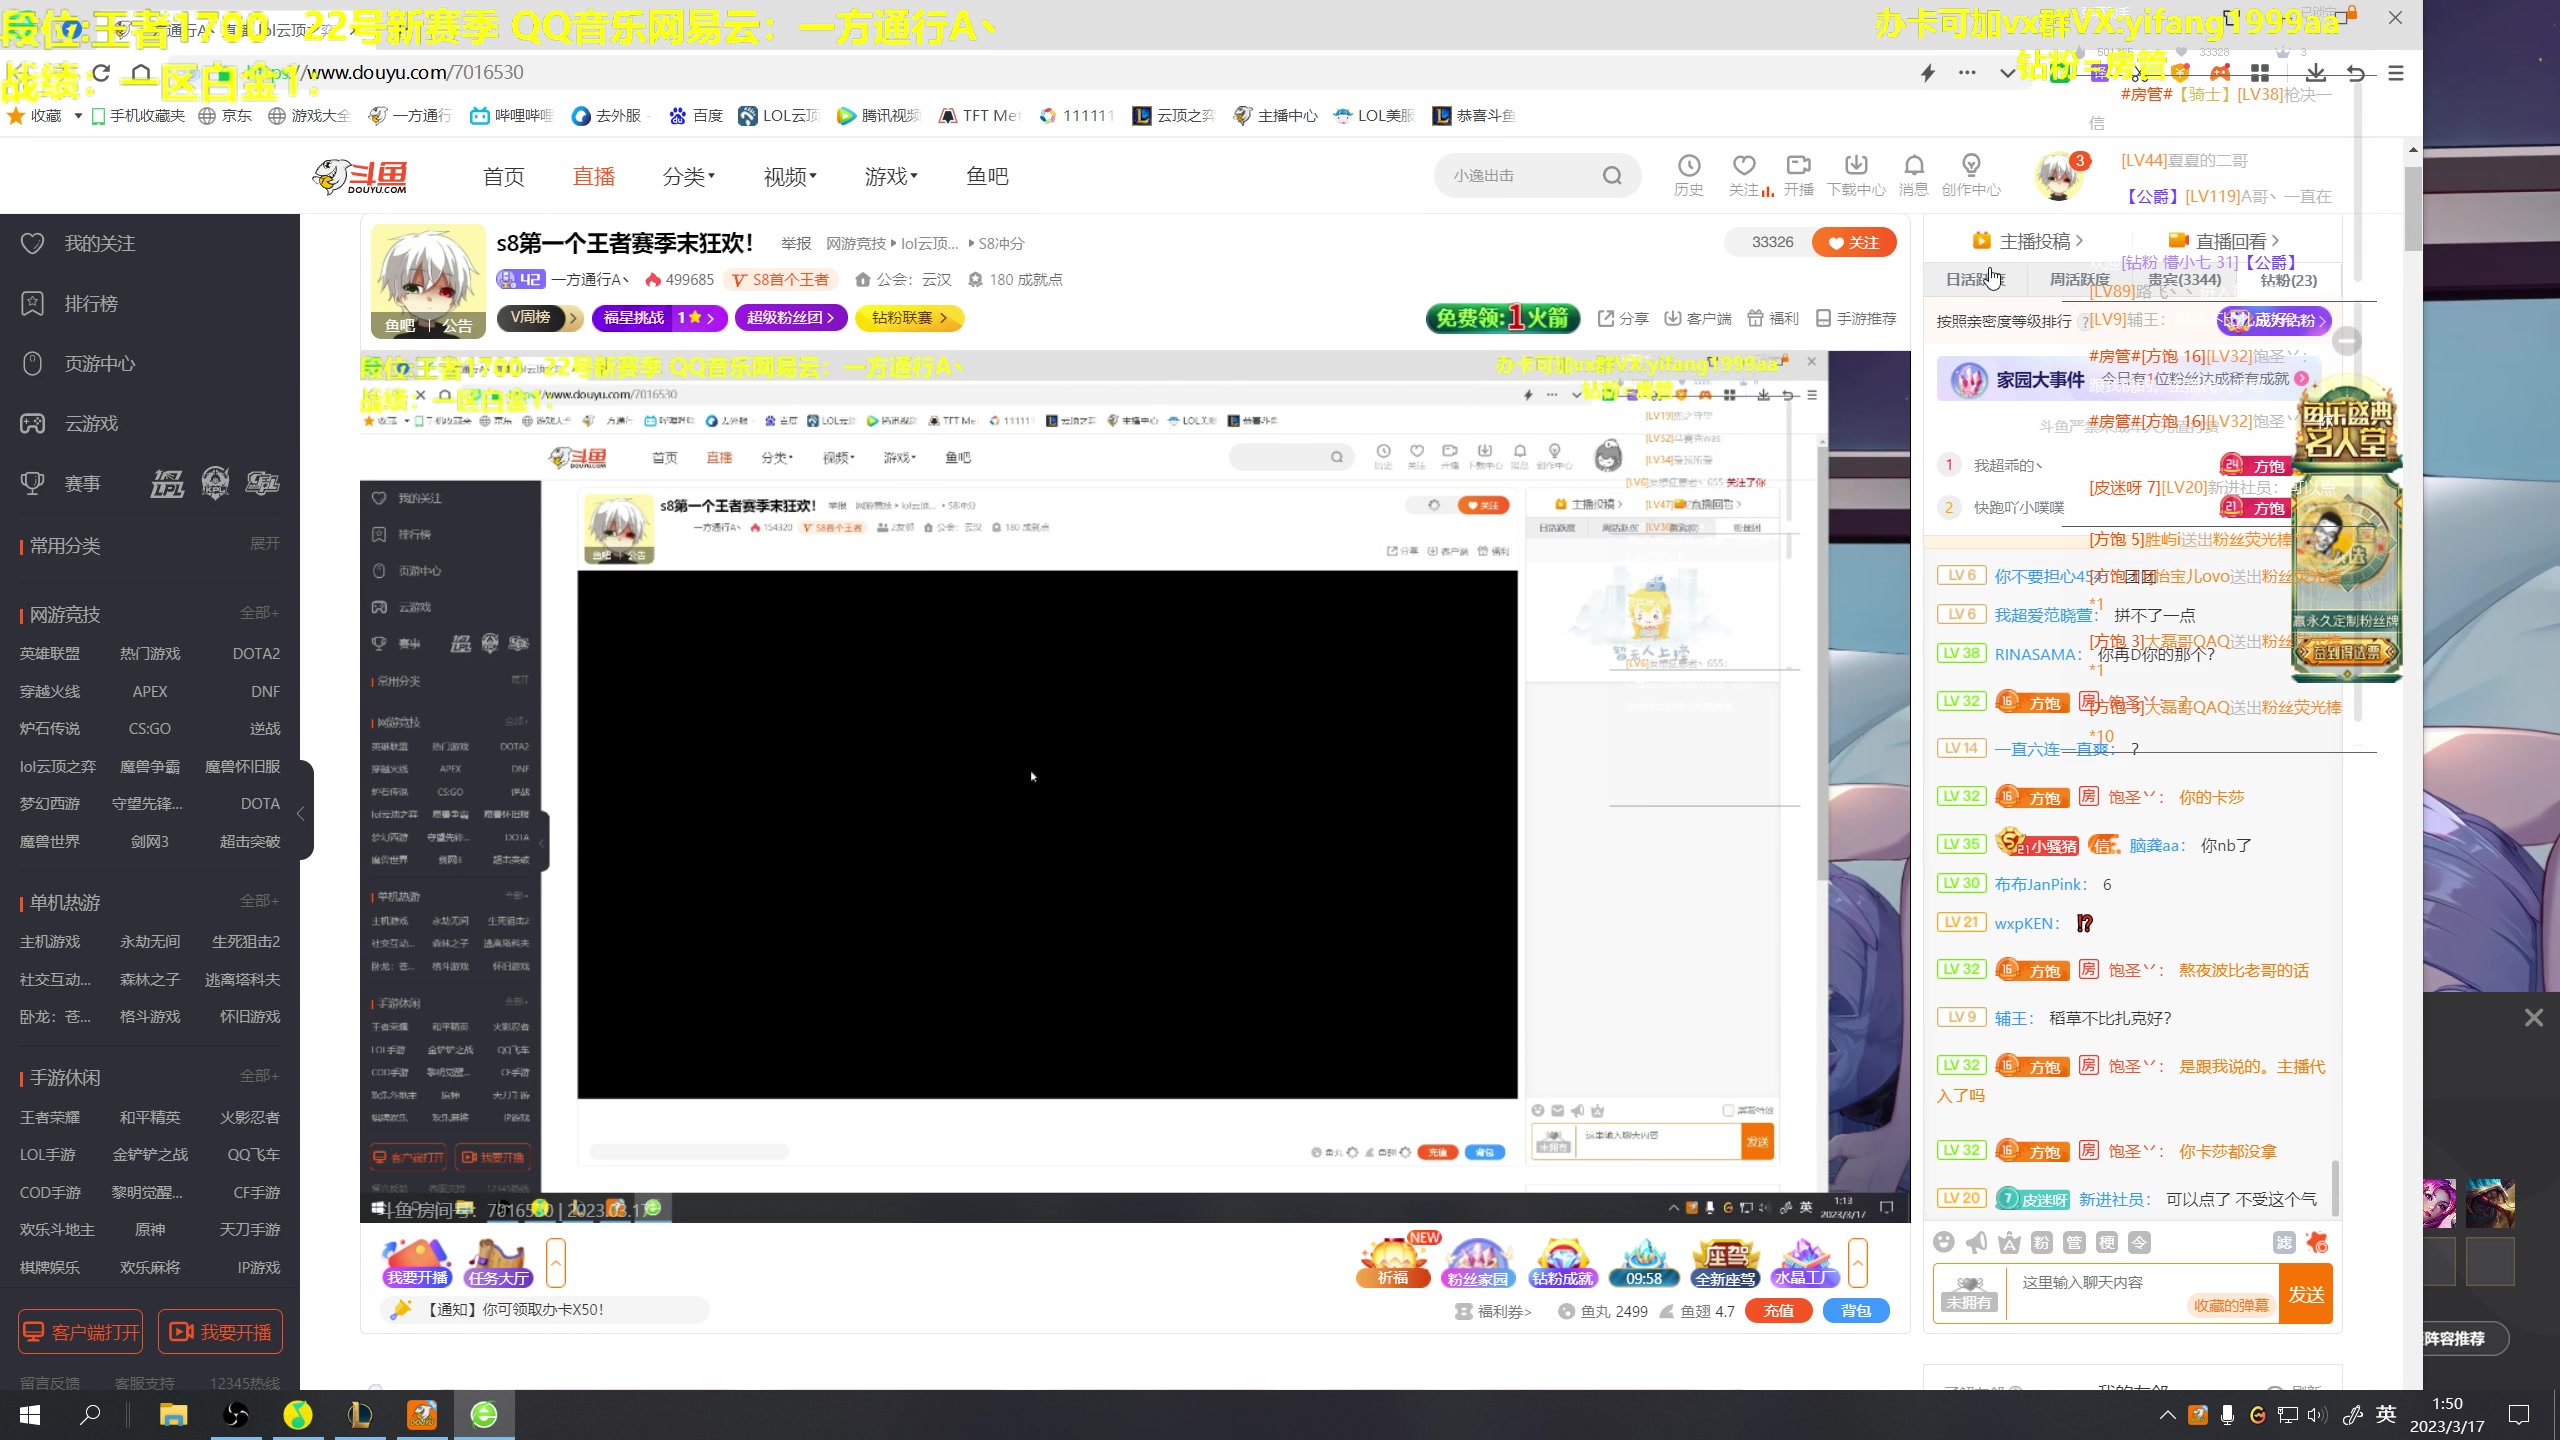This screenshot has height=1440, width=2560.
Task: Open the 历史 history icon
Action: 1688,175
